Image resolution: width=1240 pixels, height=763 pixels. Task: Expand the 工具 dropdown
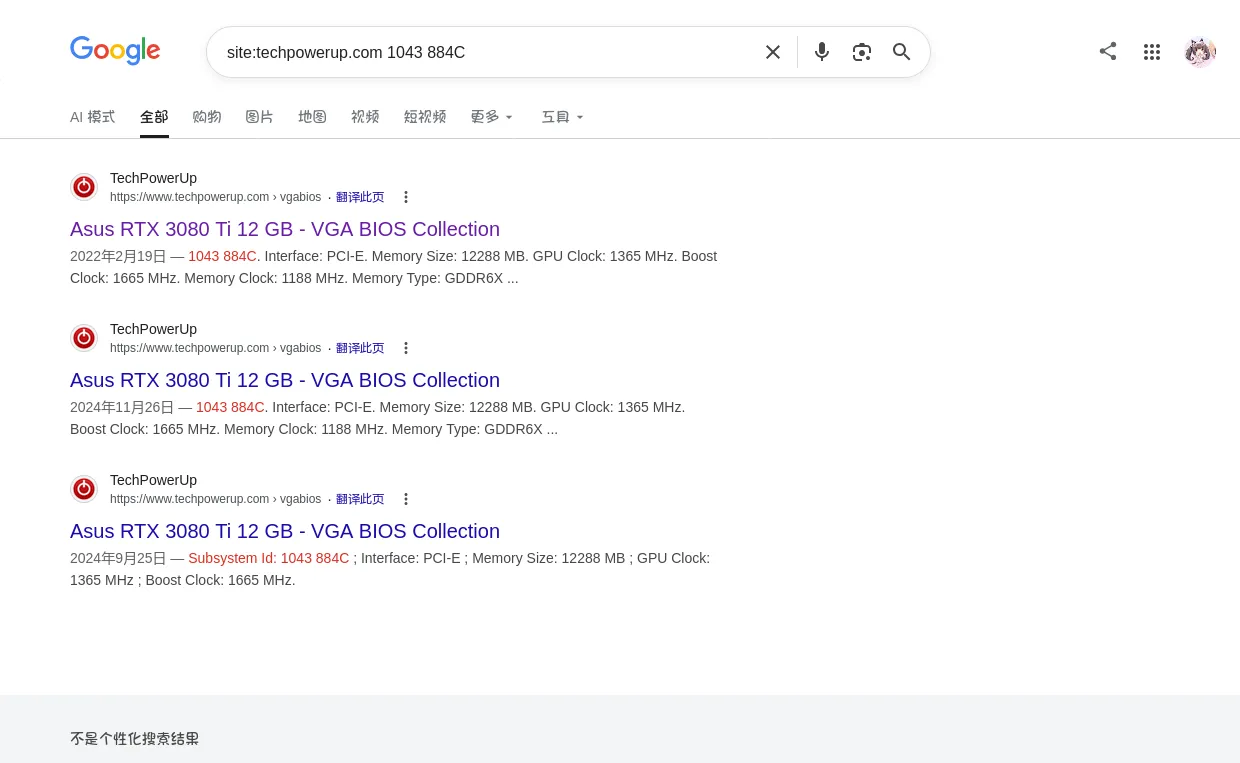[563, 117]
